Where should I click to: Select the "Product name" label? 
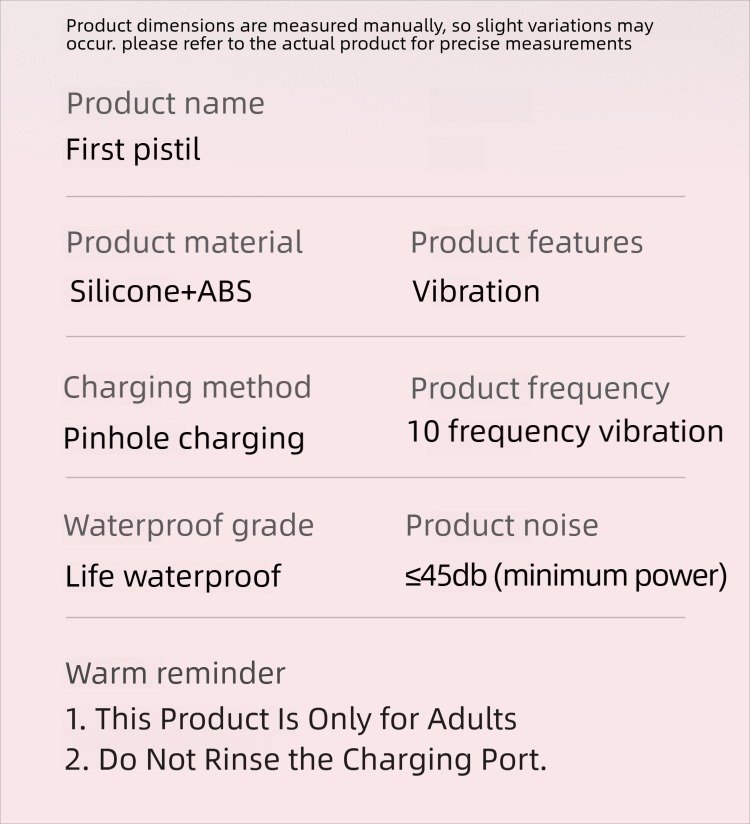[165, 103]
